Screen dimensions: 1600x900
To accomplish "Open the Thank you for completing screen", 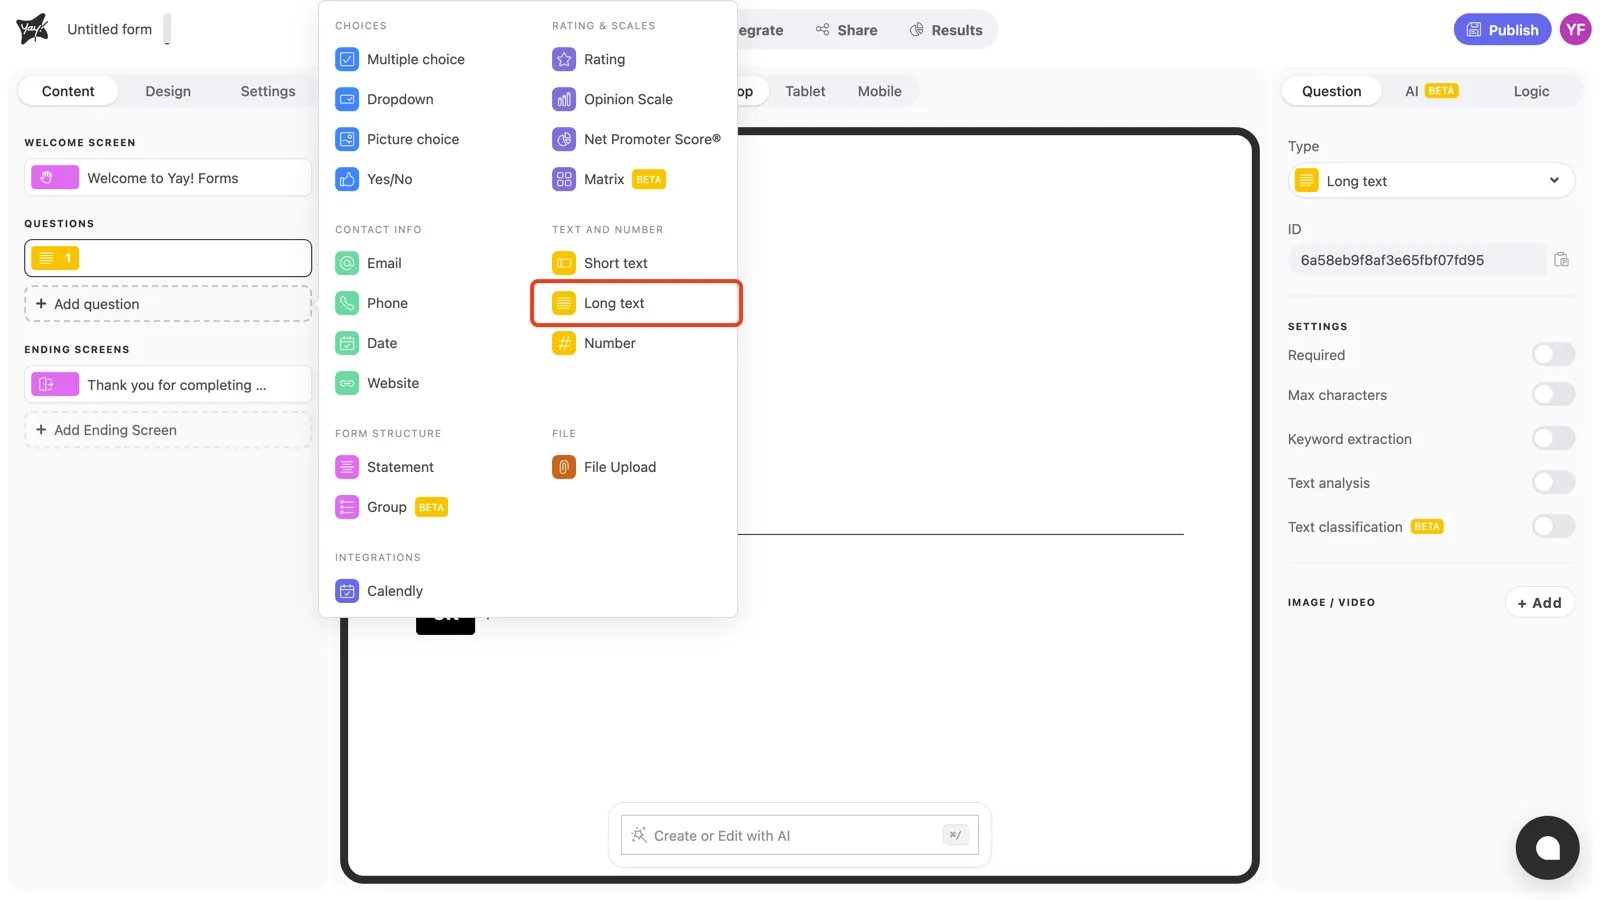I will pos(168,384).
